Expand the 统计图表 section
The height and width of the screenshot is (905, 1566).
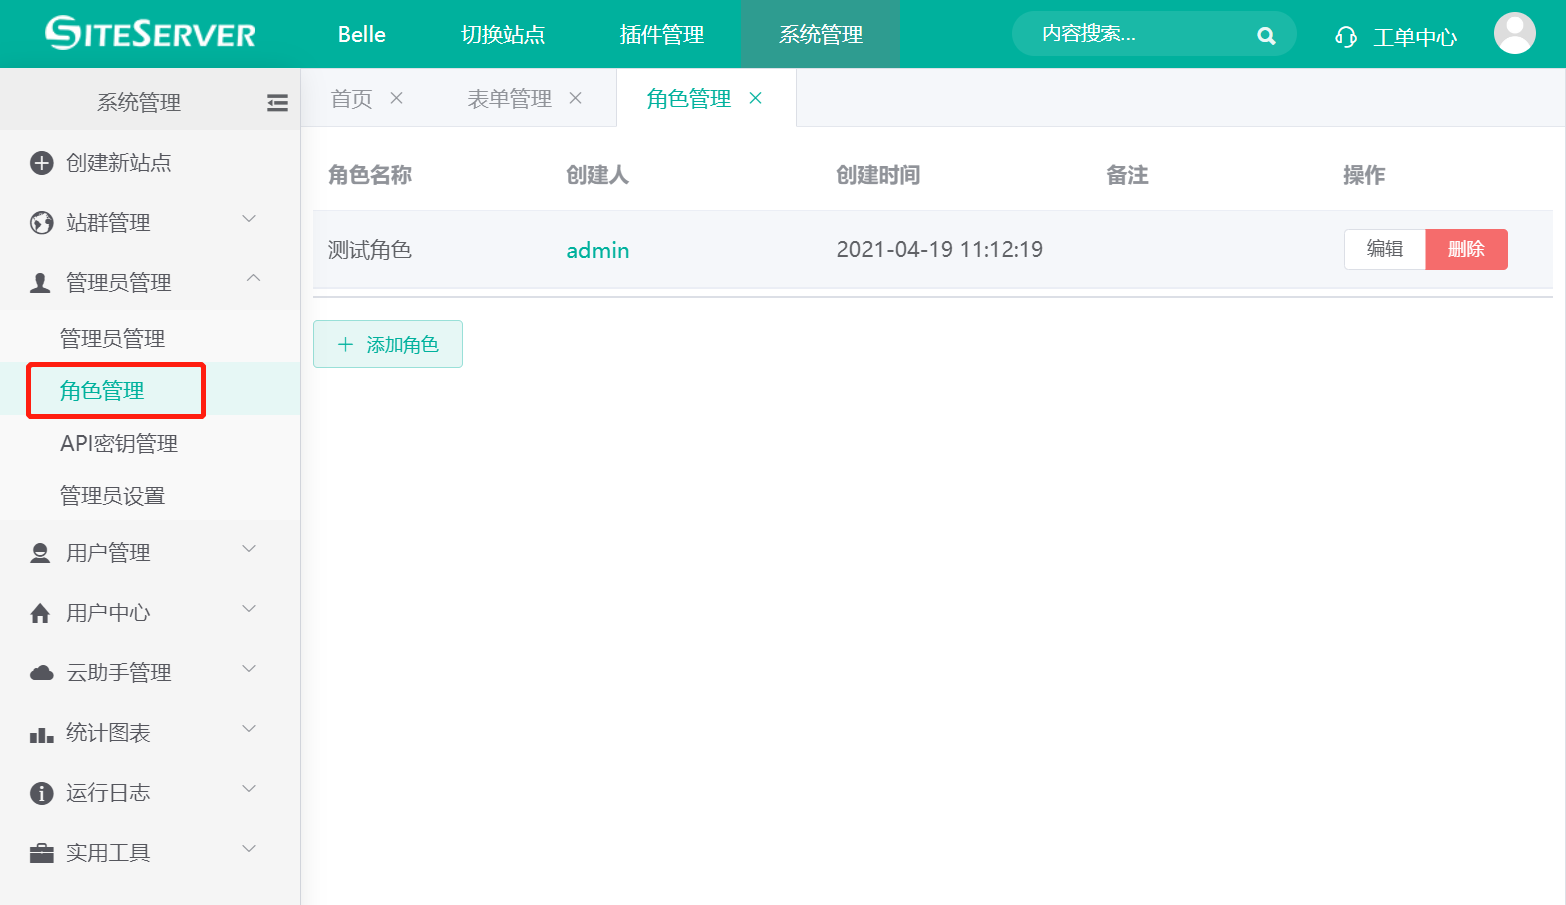point(249,730)
